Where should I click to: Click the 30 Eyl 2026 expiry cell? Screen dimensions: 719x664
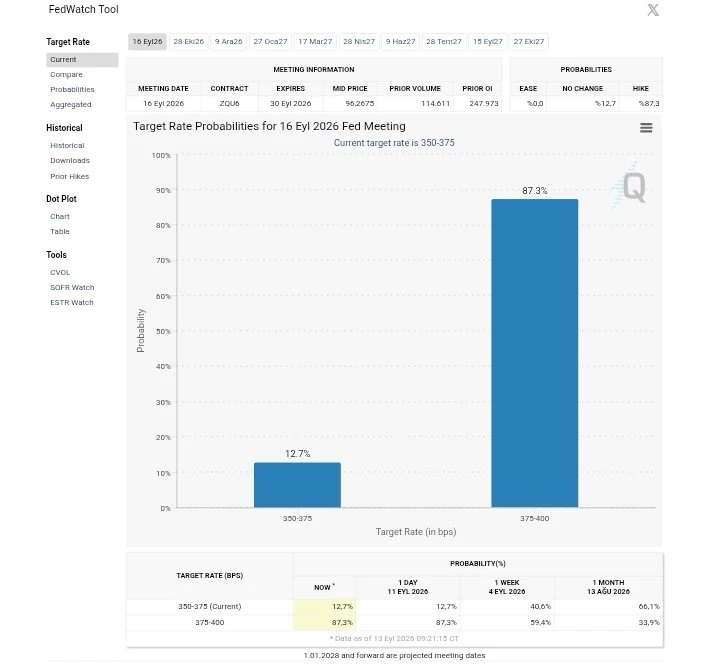point(291,104)
